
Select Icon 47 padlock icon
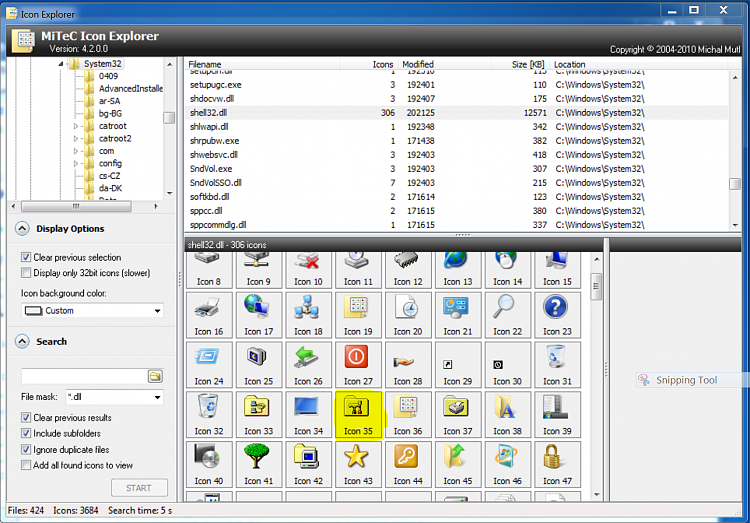click(557, 464)
